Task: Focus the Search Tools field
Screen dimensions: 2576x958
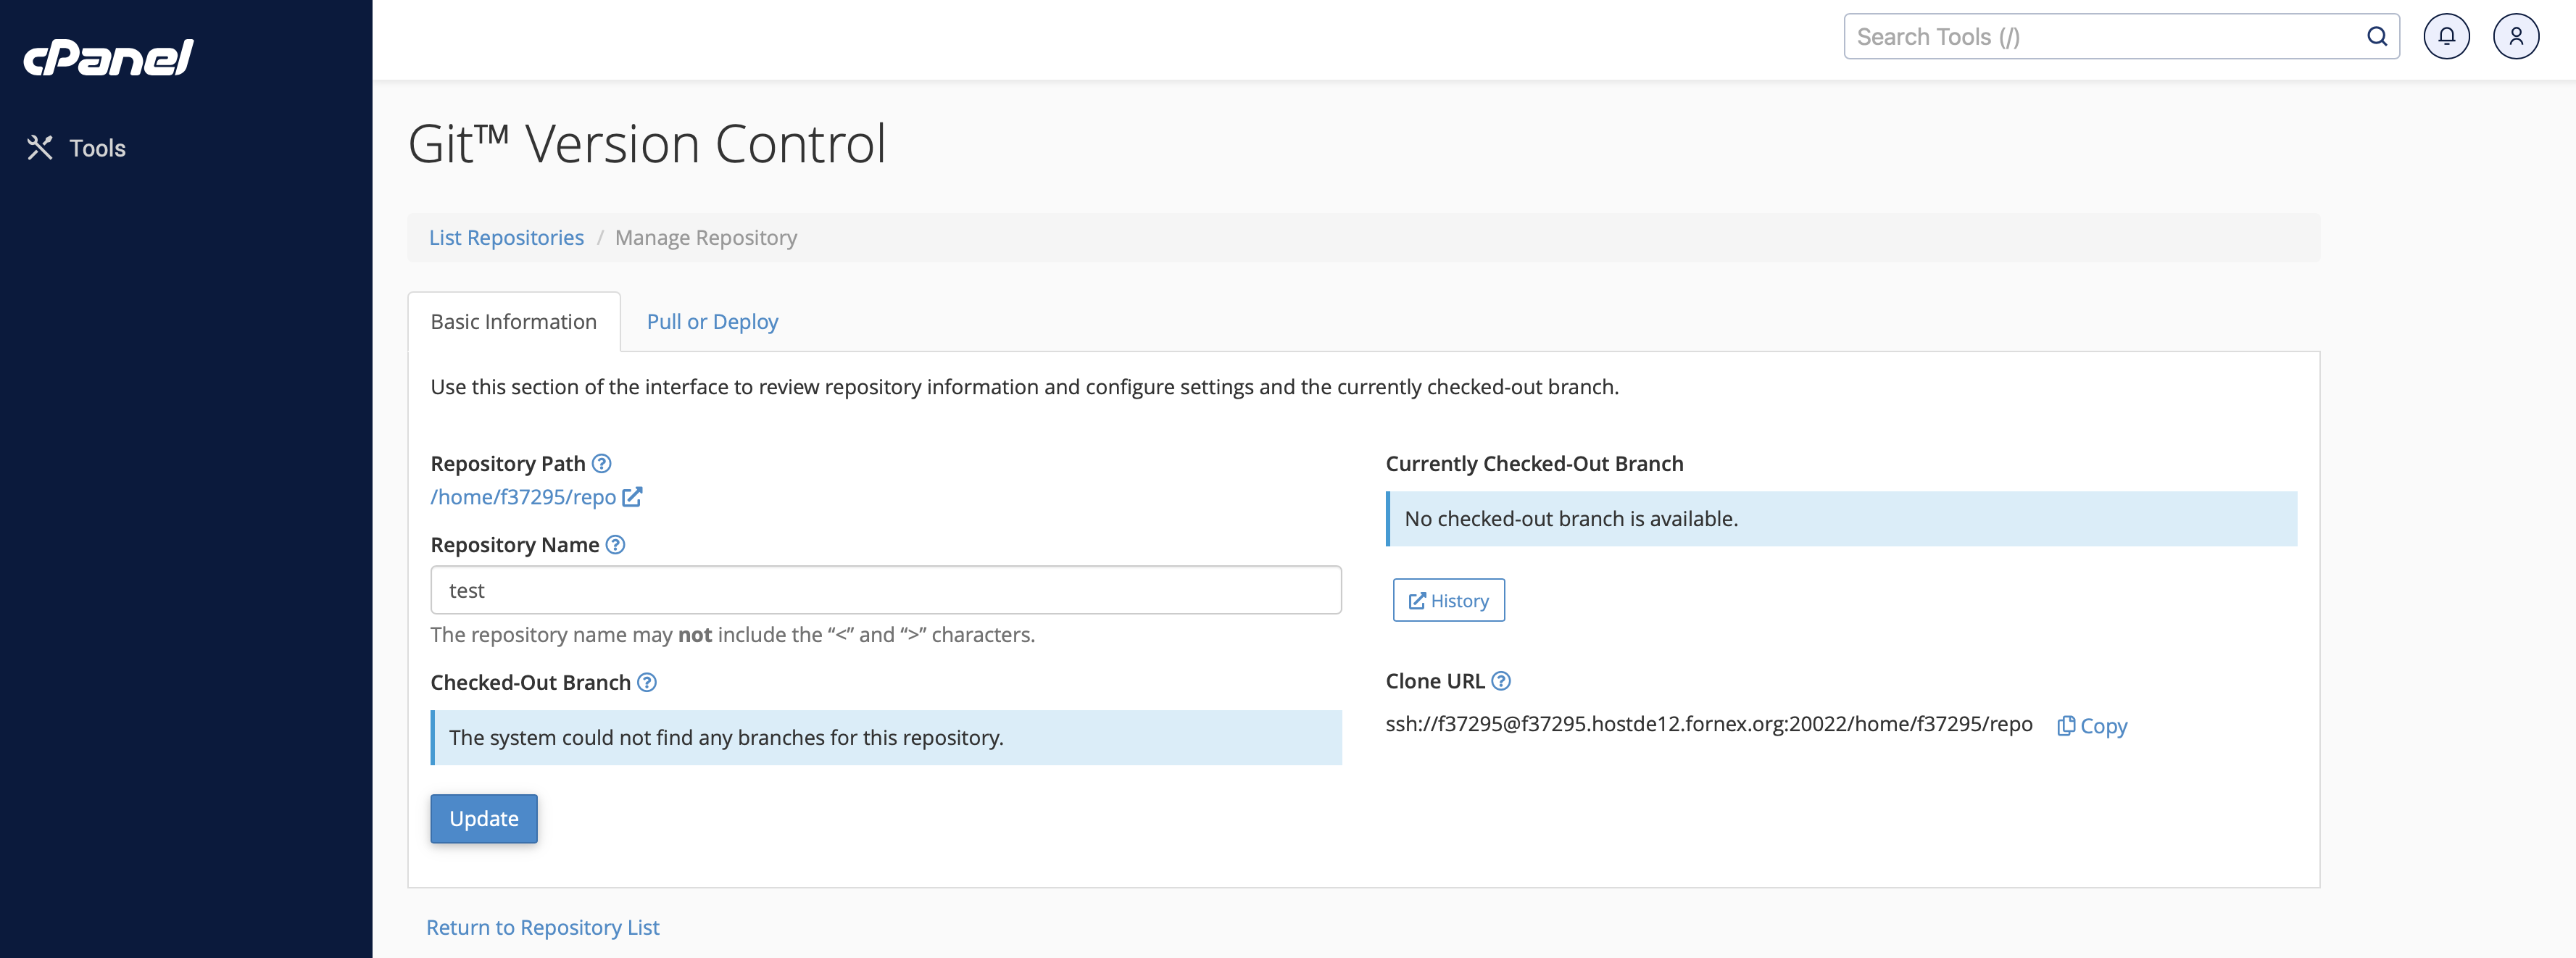Action: point(2121,37)
